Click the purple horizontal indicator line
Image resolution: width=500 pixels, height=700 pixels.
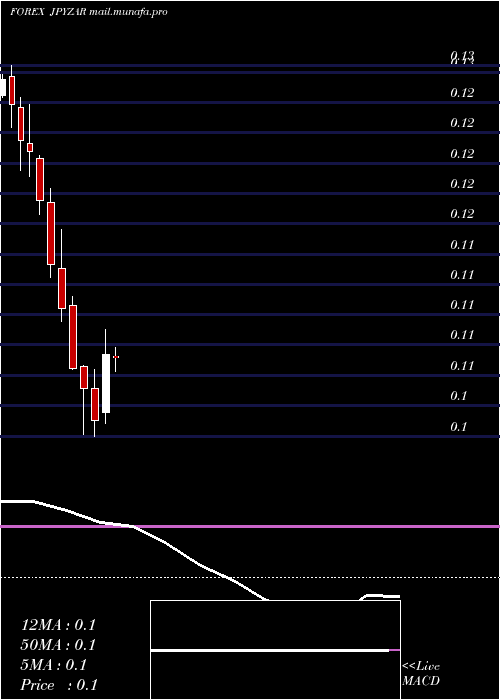tap(250, 527)
